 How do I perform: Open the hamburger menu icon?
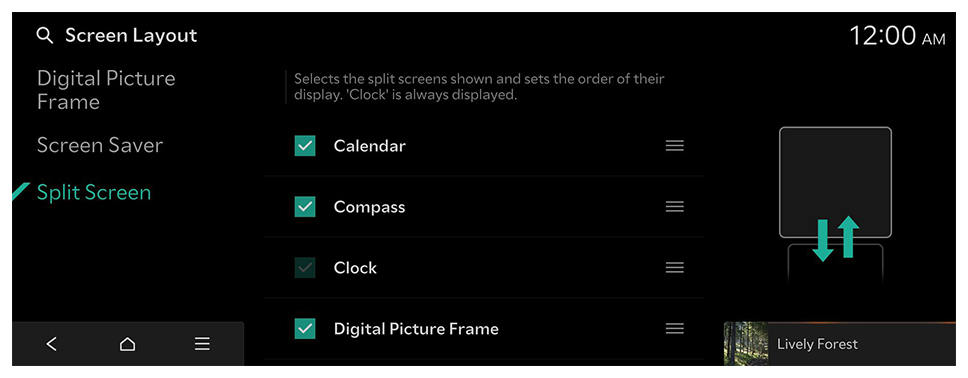coord(202,344)
